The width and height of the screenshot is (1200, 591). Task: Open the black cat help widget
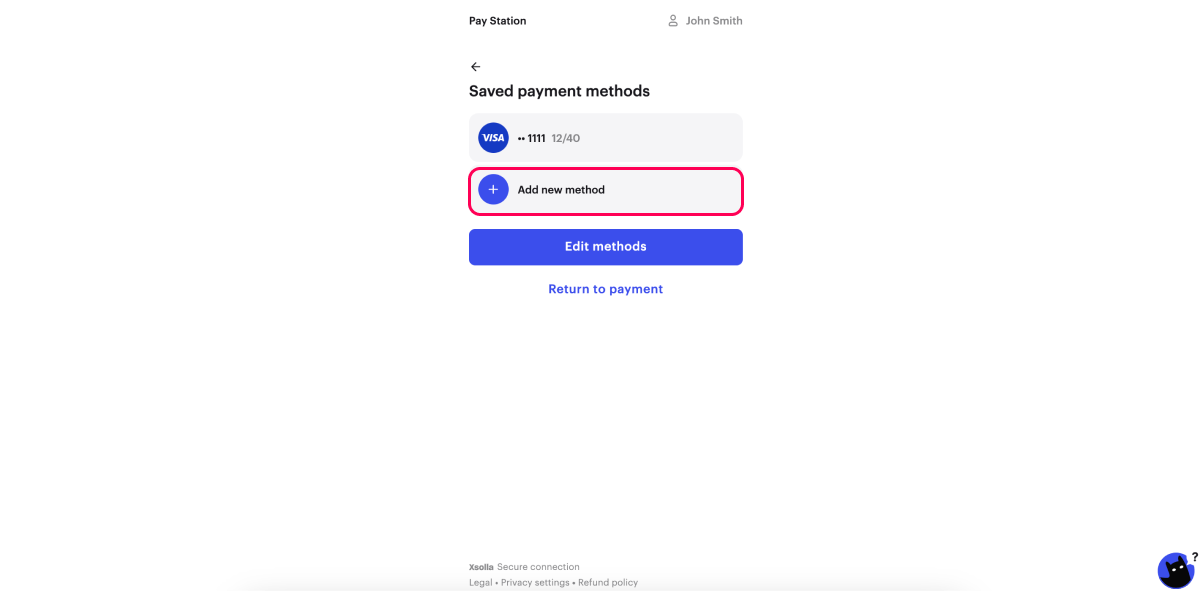1175,572
